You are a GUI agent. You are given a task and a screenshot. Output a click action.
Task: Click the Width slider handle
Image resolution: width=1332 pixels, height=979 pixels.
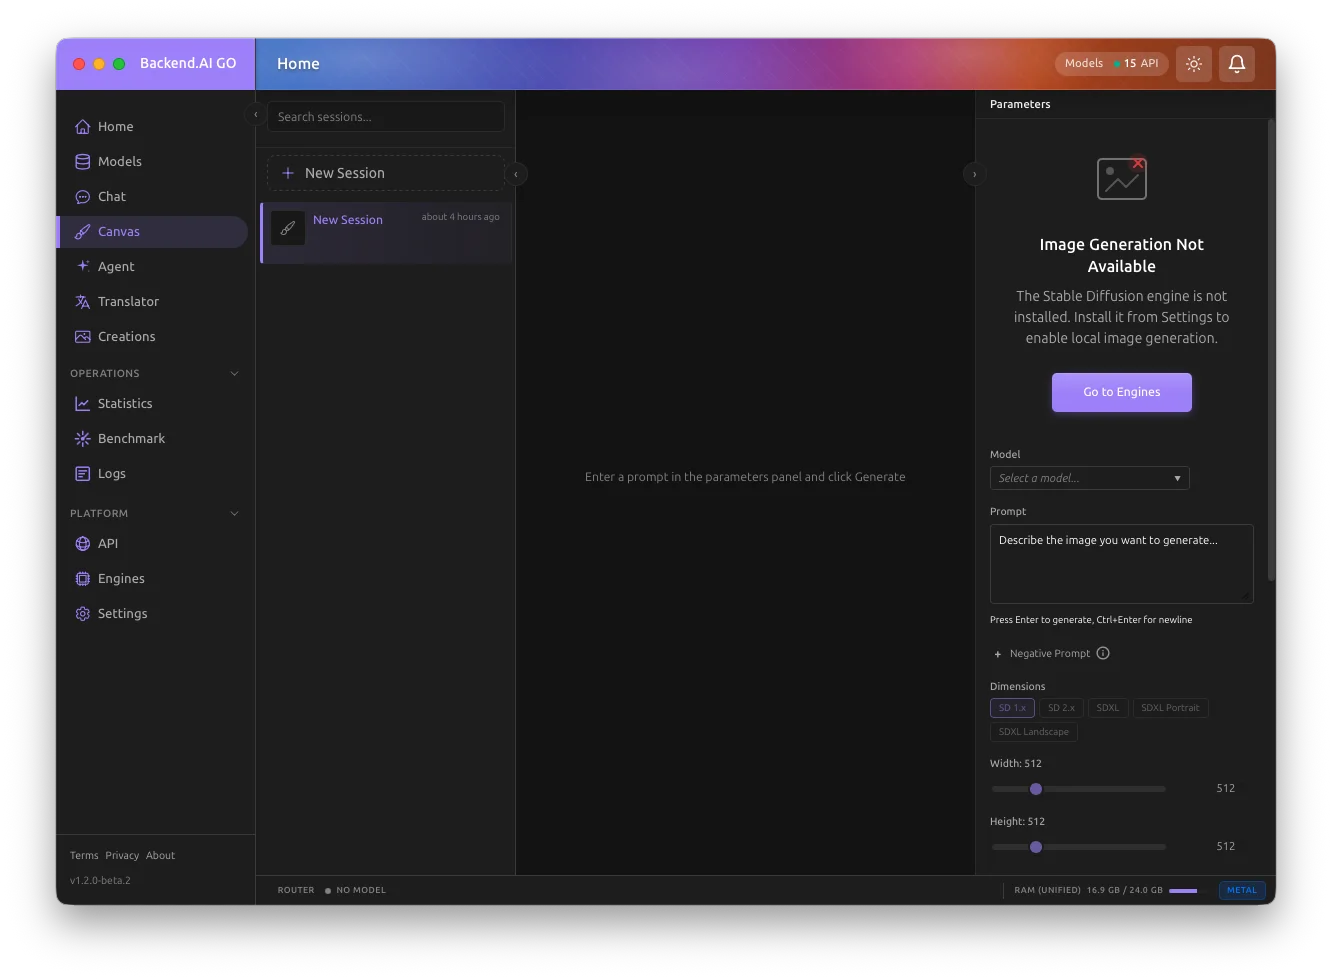[x=1036, y=789]
